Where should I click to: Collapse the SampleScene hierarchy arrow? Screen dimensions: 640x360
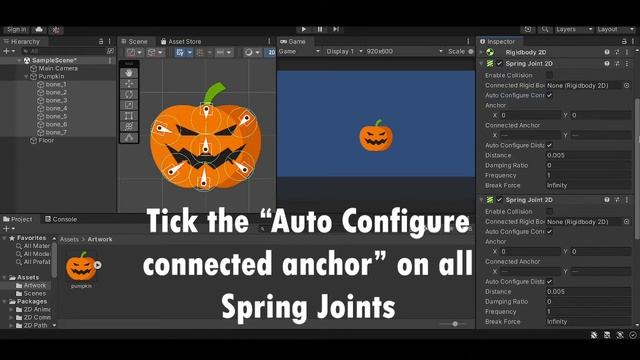[19, 60]
